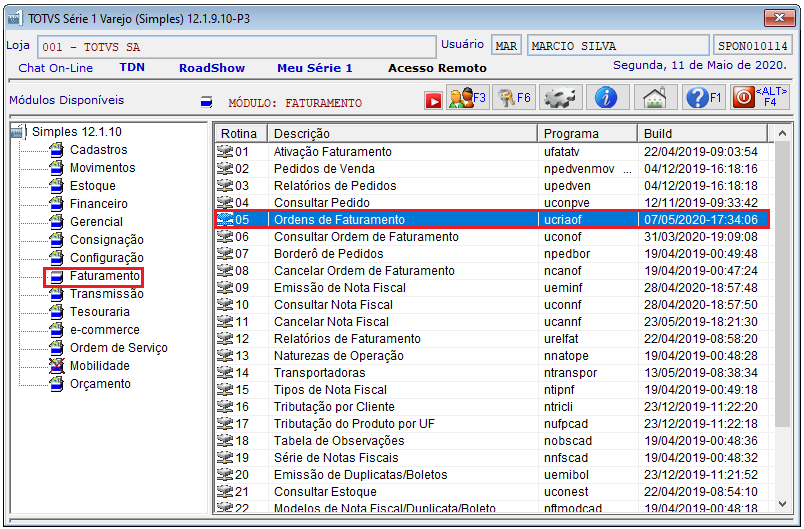Image resolution: width=804 pixels, height=529 pixels.
Task: Select Tributação por Cliente row
Action: pos(491,406)
